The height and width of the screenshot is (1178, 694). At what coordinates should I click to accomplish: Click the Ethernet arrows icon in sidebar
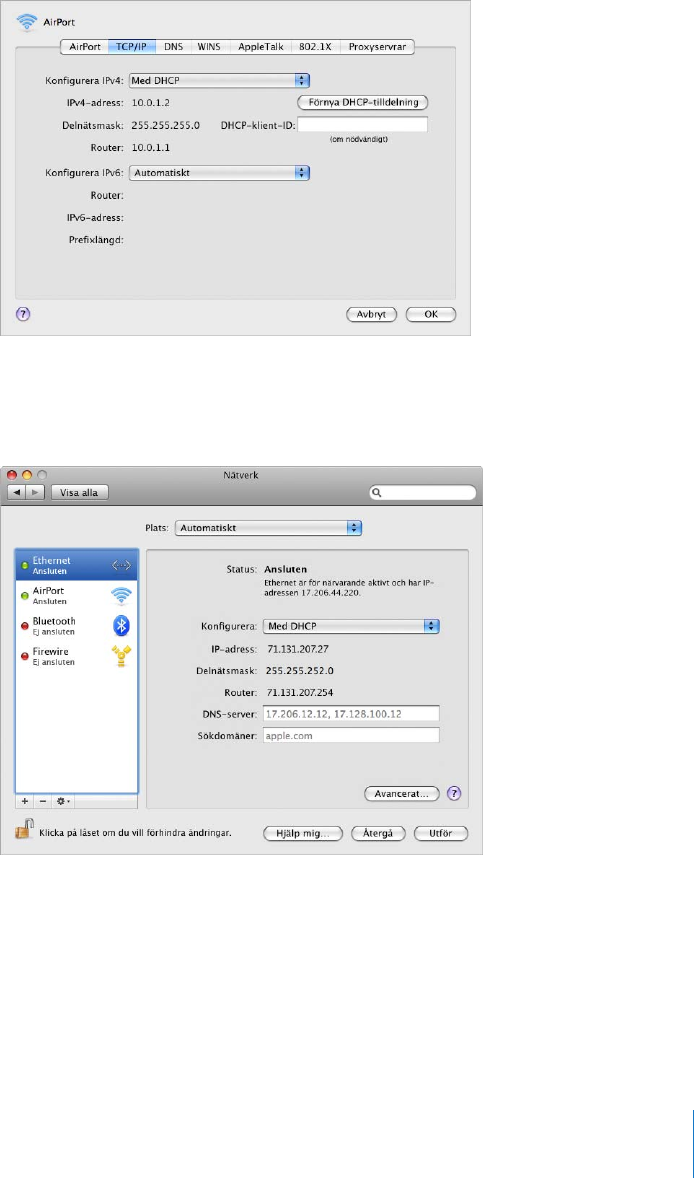(x=121, y=565)
